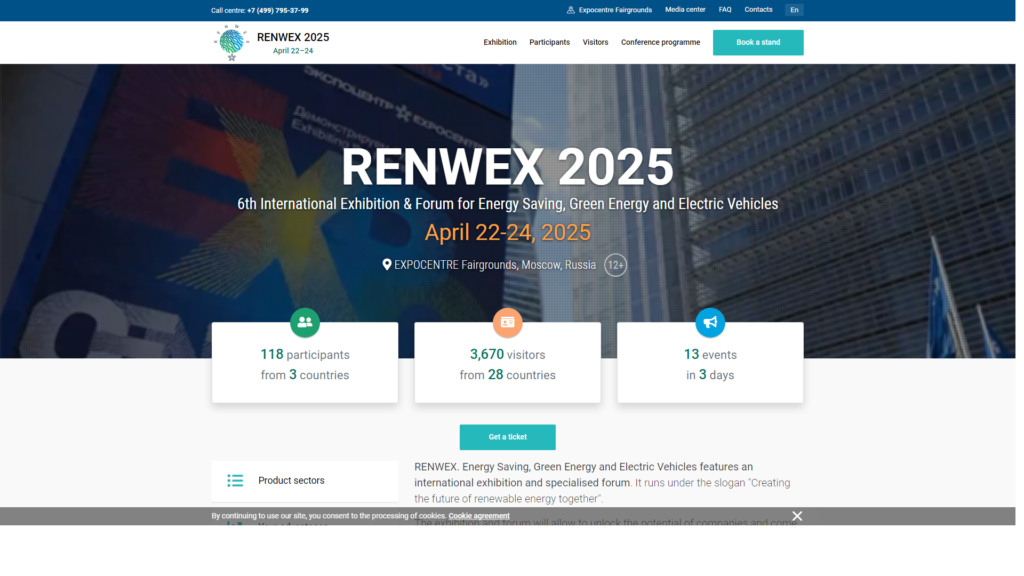
Task: Open the Cookie agreement link
Action: pyautogui.click(x=479, y=516)
